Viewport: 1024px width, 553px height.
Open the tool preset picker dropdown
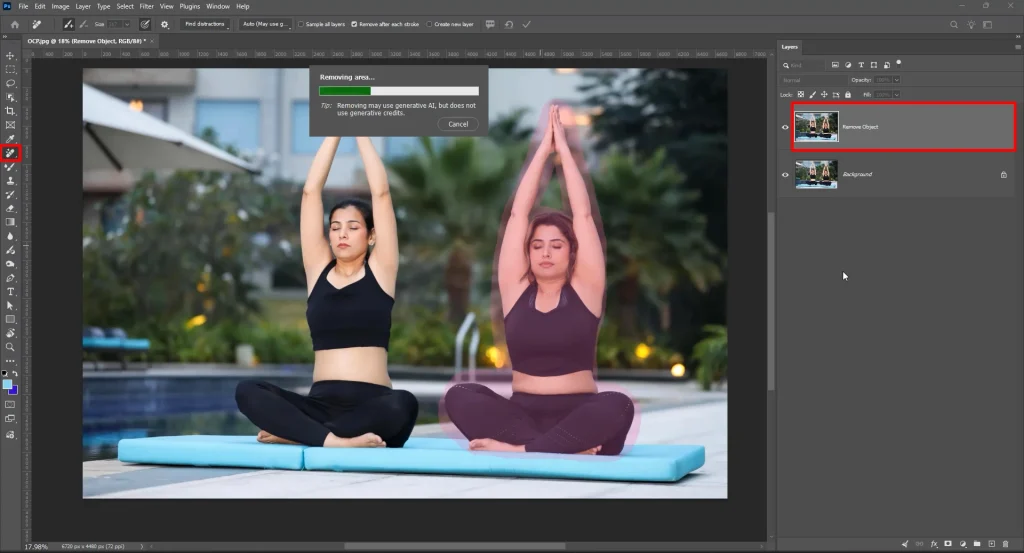(x=37, y=24)
